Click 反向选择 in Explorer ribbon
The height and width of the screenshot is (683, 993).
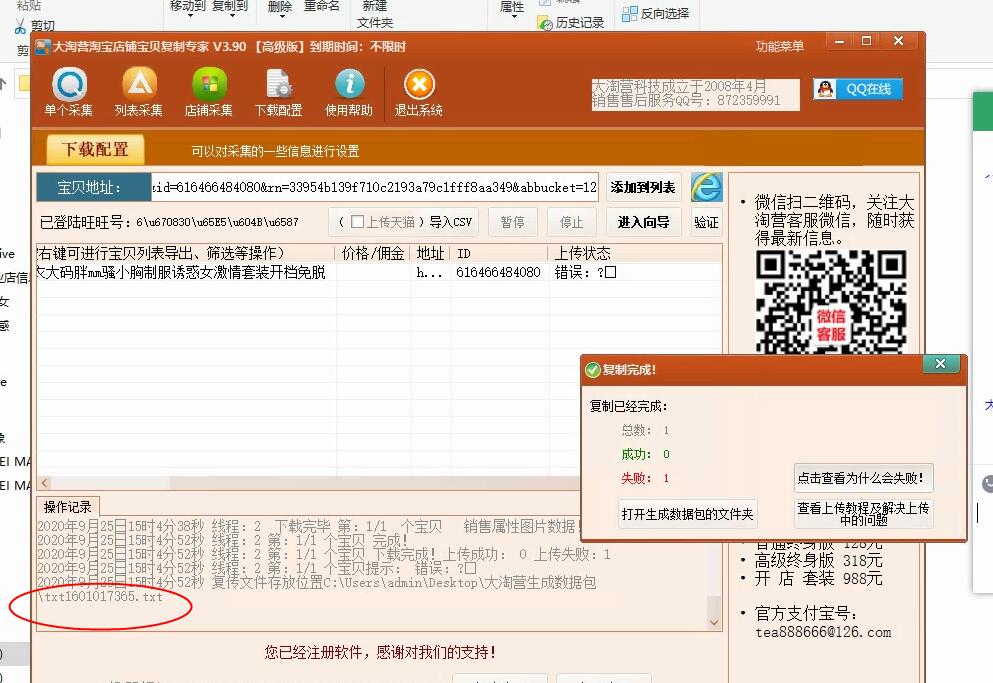656,13
